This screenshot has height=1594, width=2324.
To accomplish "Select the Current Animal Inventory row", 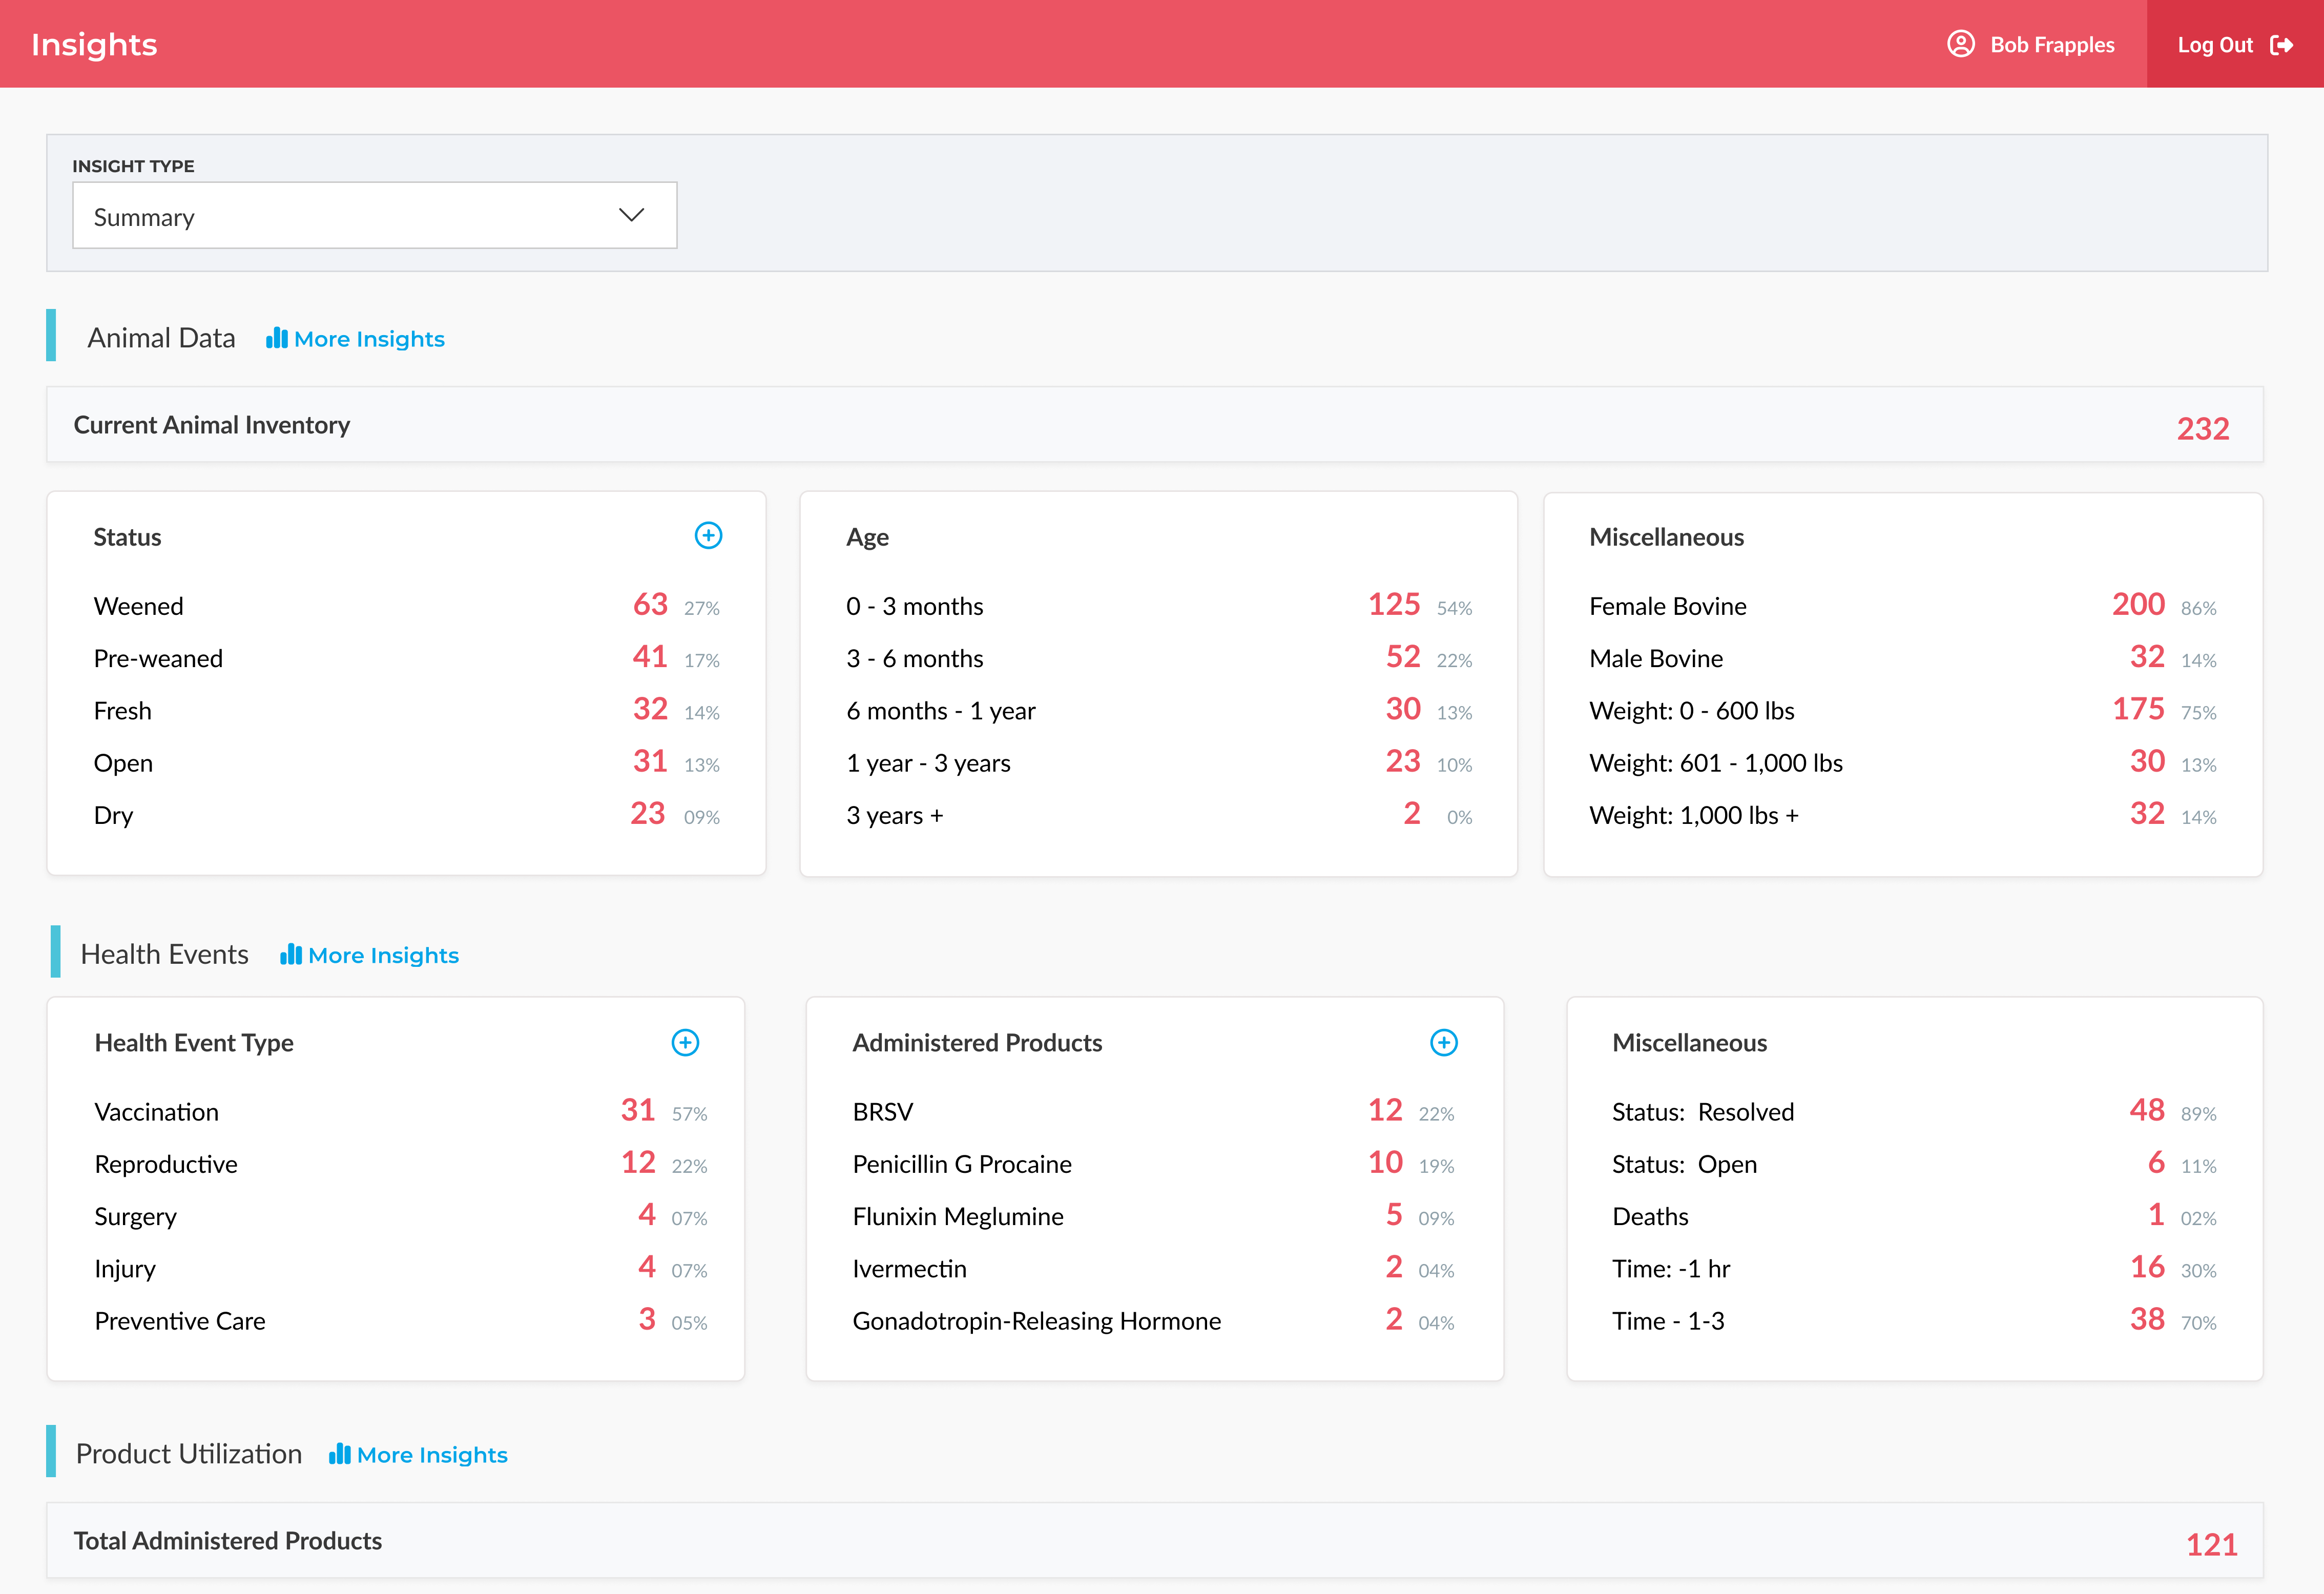I will click(1154, 425).
